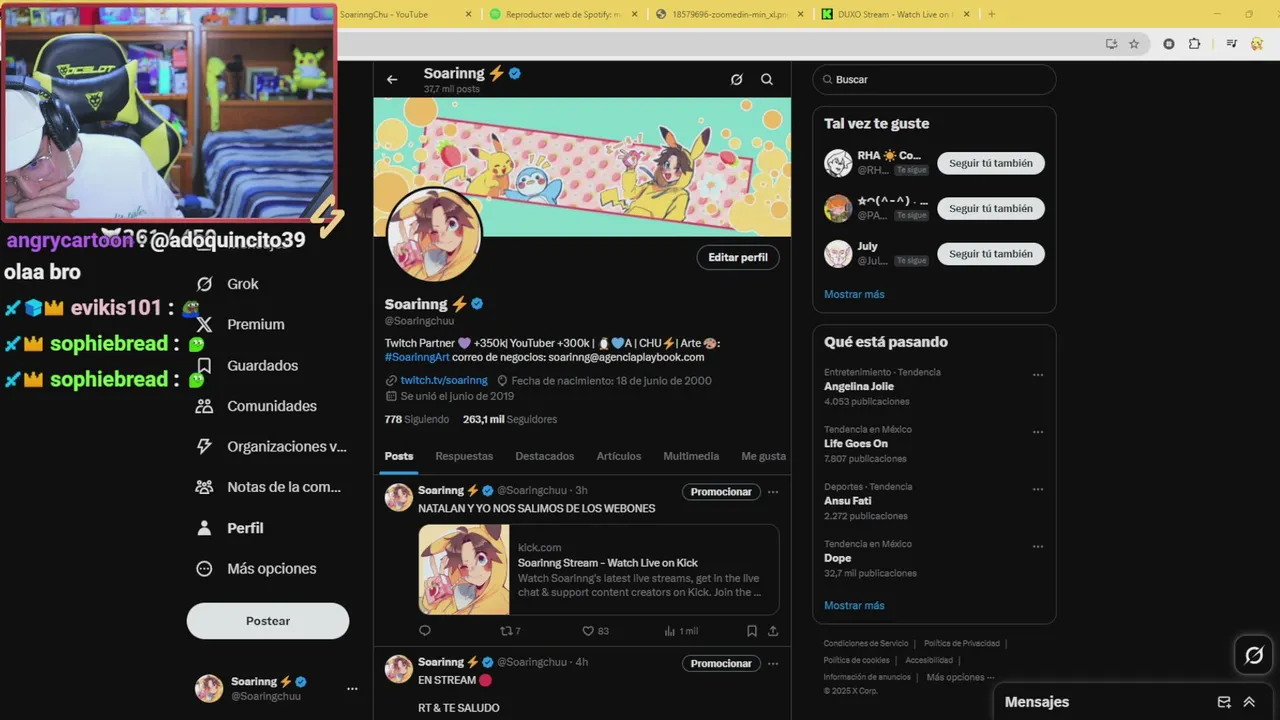The width and height of the screenshot is (1280, 720).
Task: Repost the NATALAN post with 7 reposts
Action: click(510, 631)
